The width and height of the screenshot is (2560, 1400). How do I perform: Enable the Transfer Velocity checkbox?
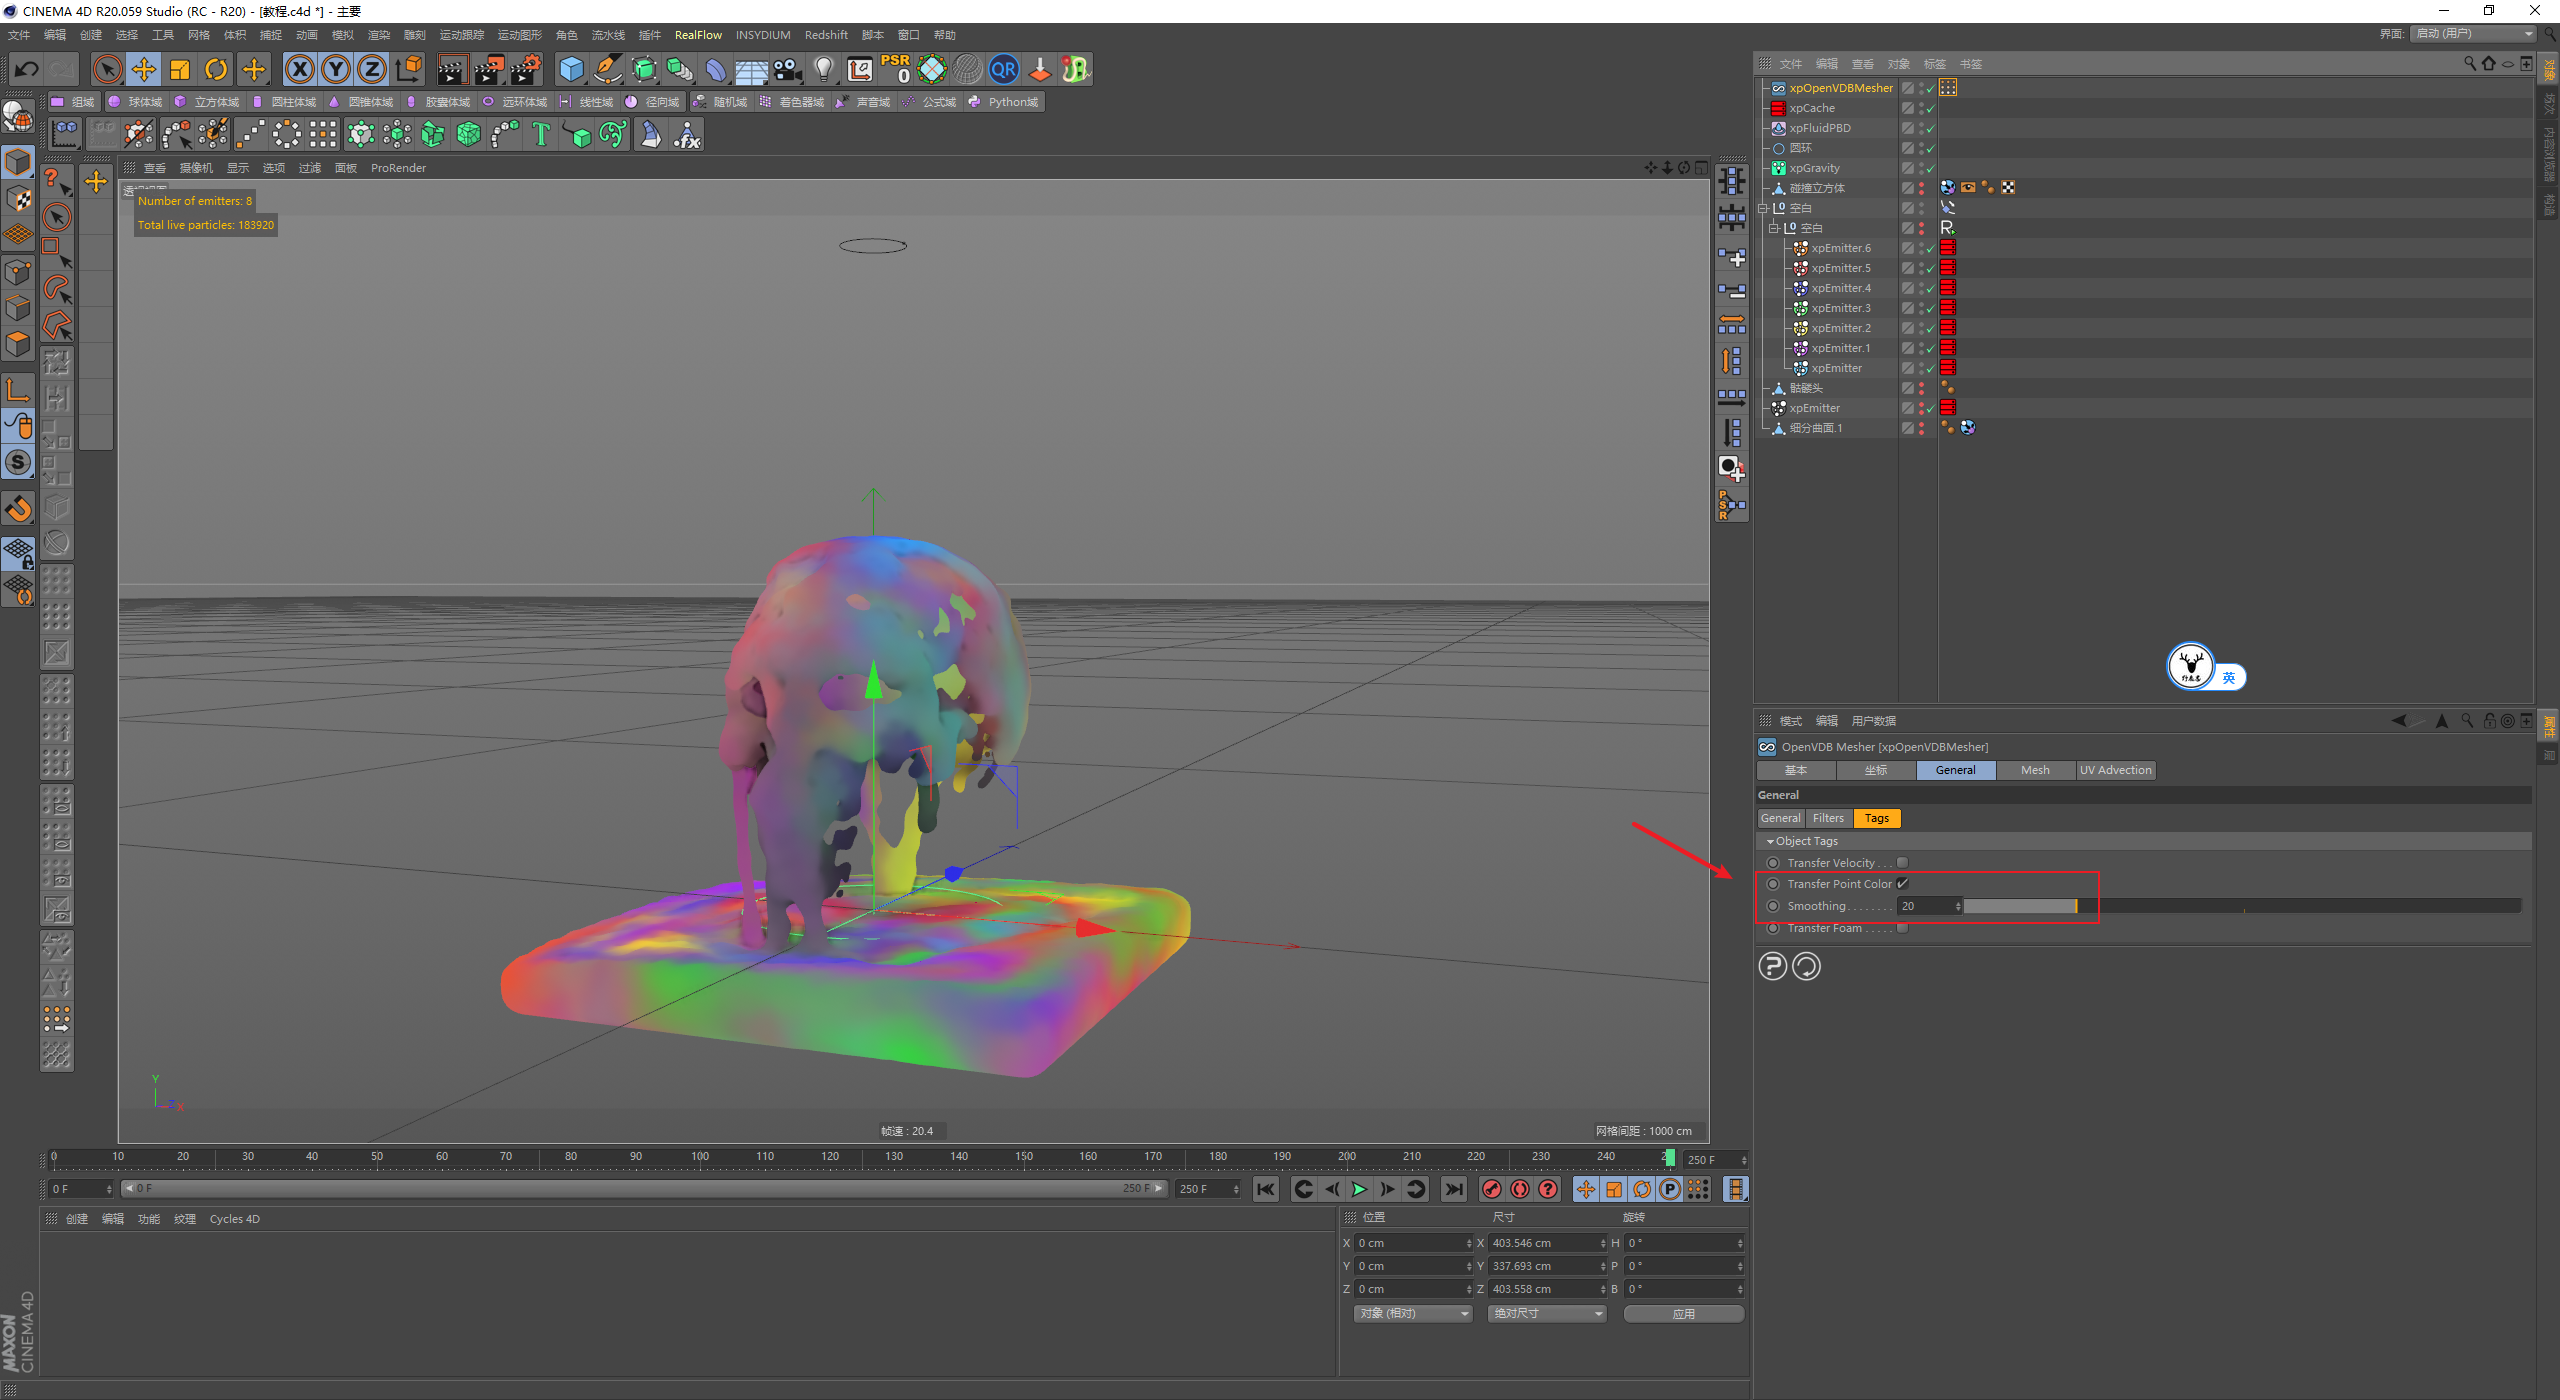coord(1903,862)
